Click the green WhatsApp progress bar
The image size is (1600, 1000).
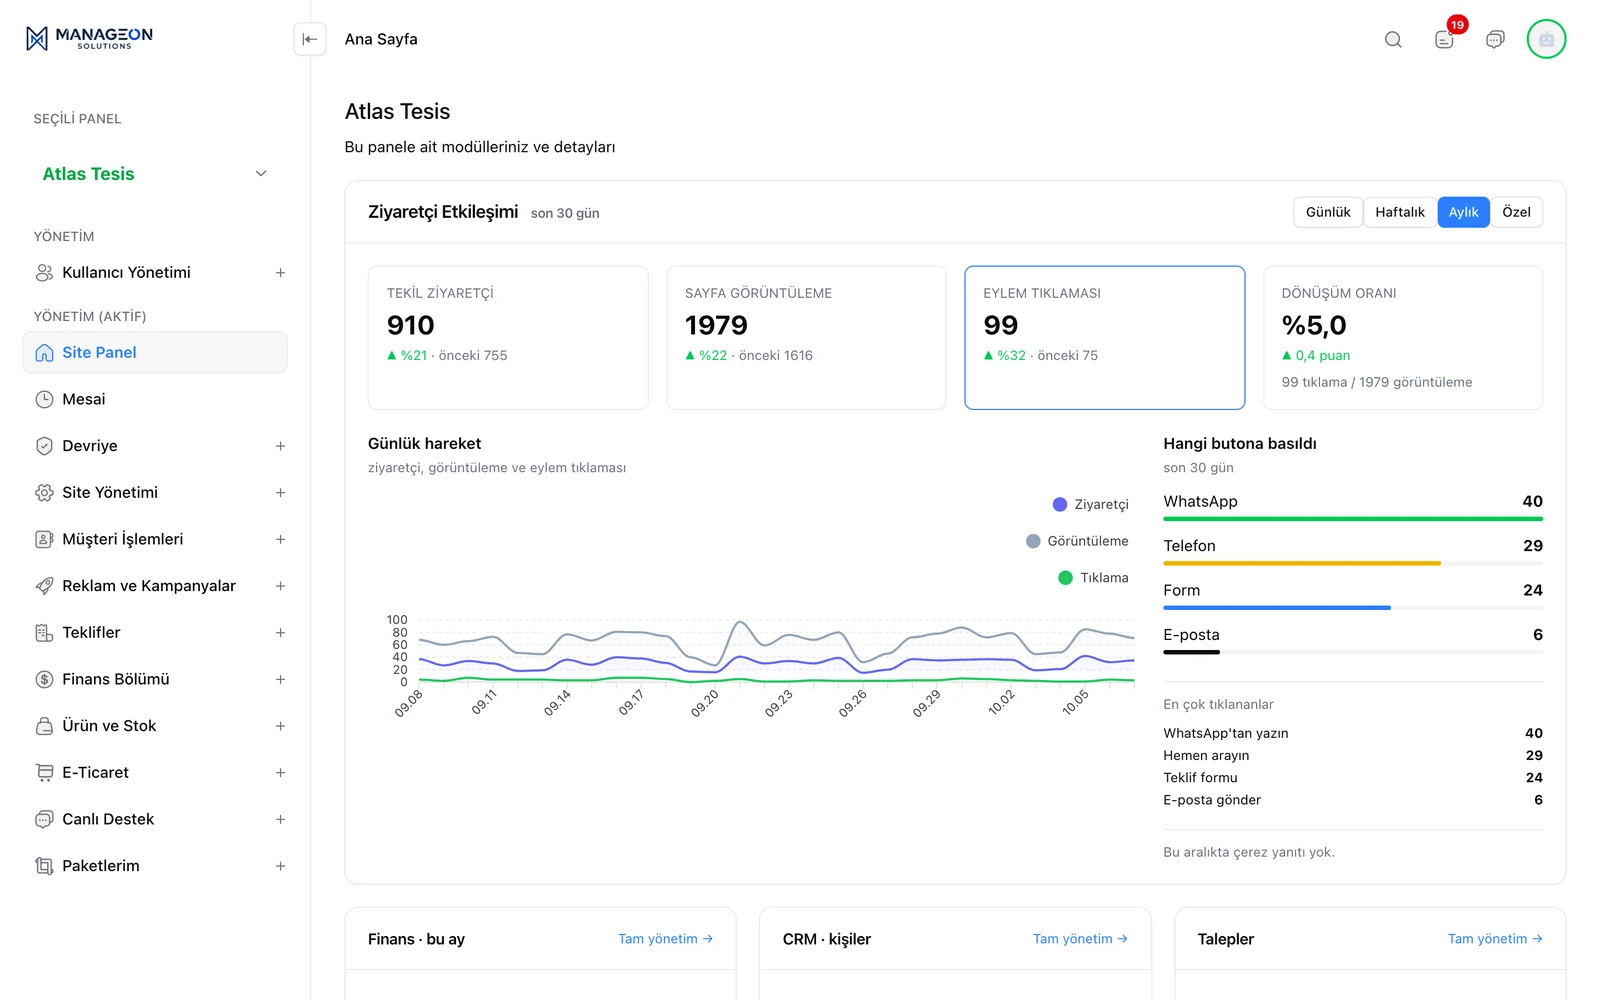(1353, 519)
